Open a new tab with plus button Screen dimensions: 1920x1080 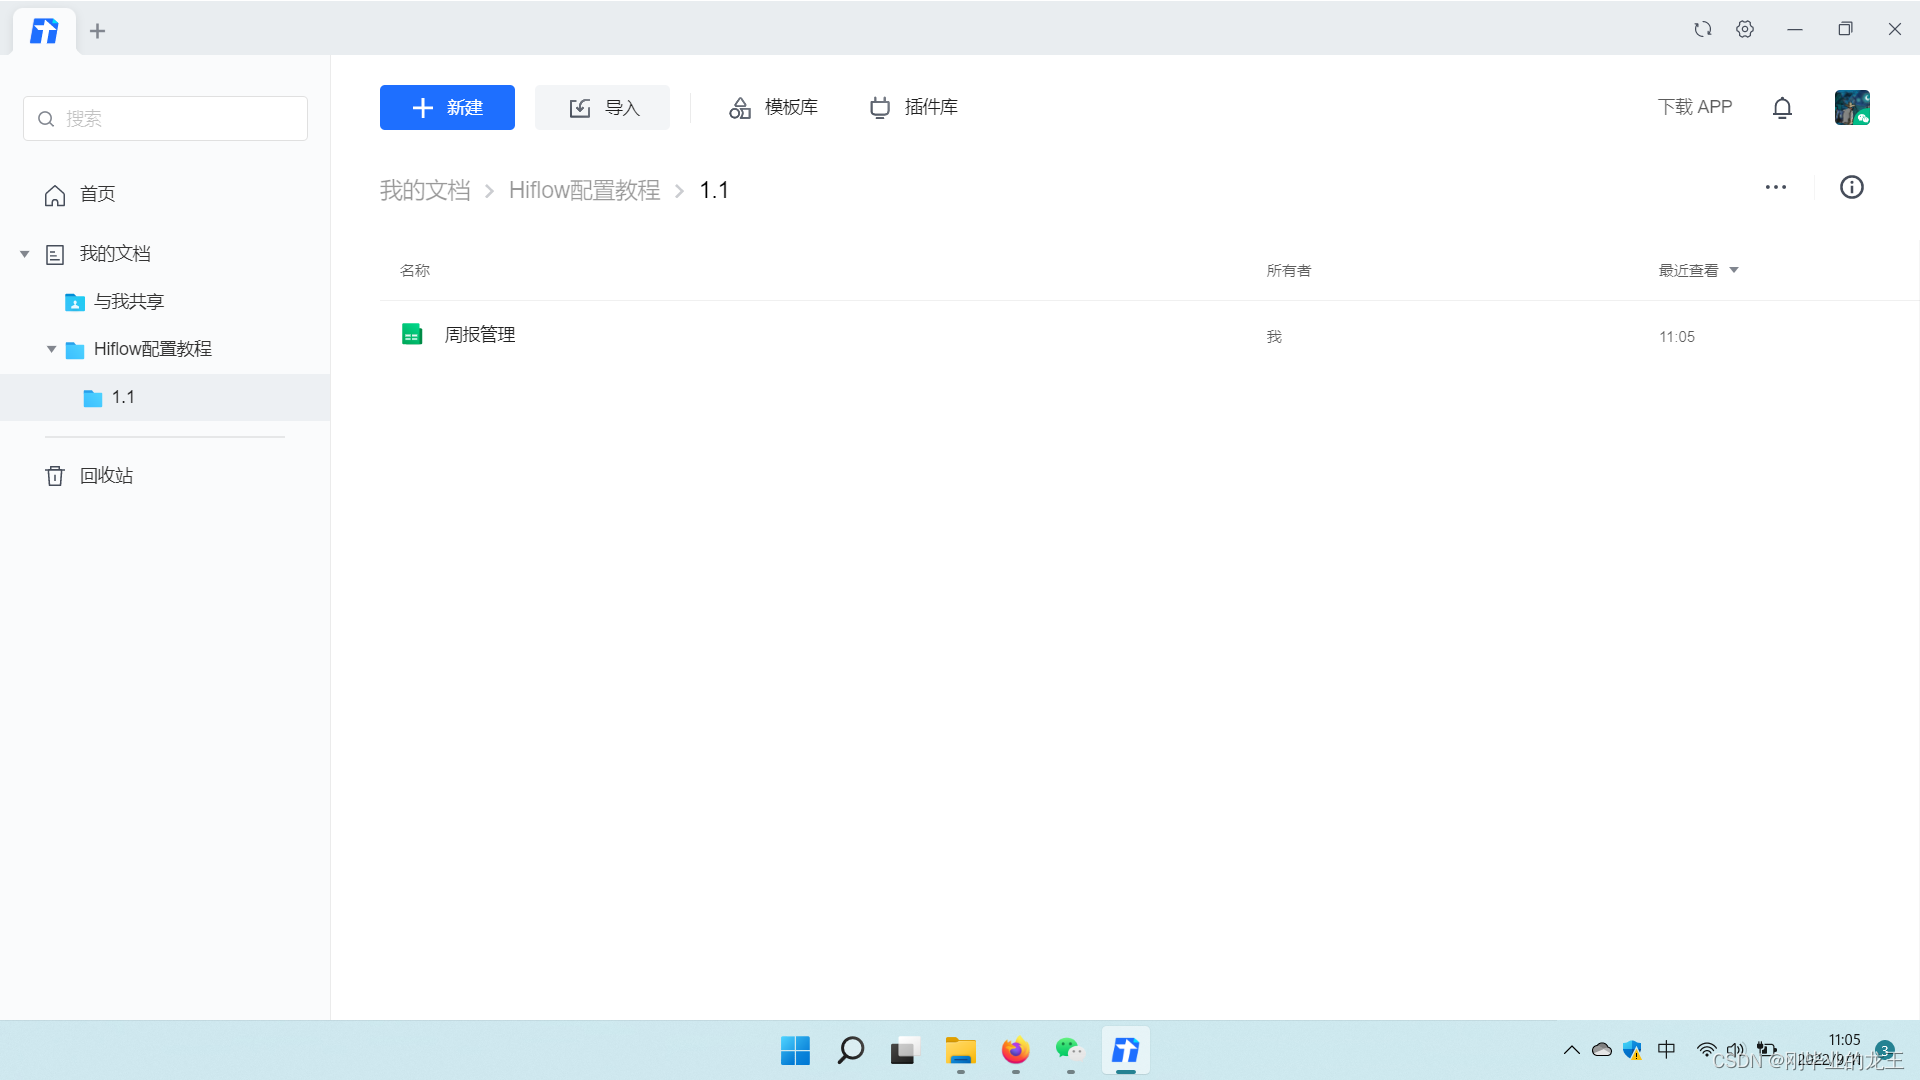[x=97, y=31]
